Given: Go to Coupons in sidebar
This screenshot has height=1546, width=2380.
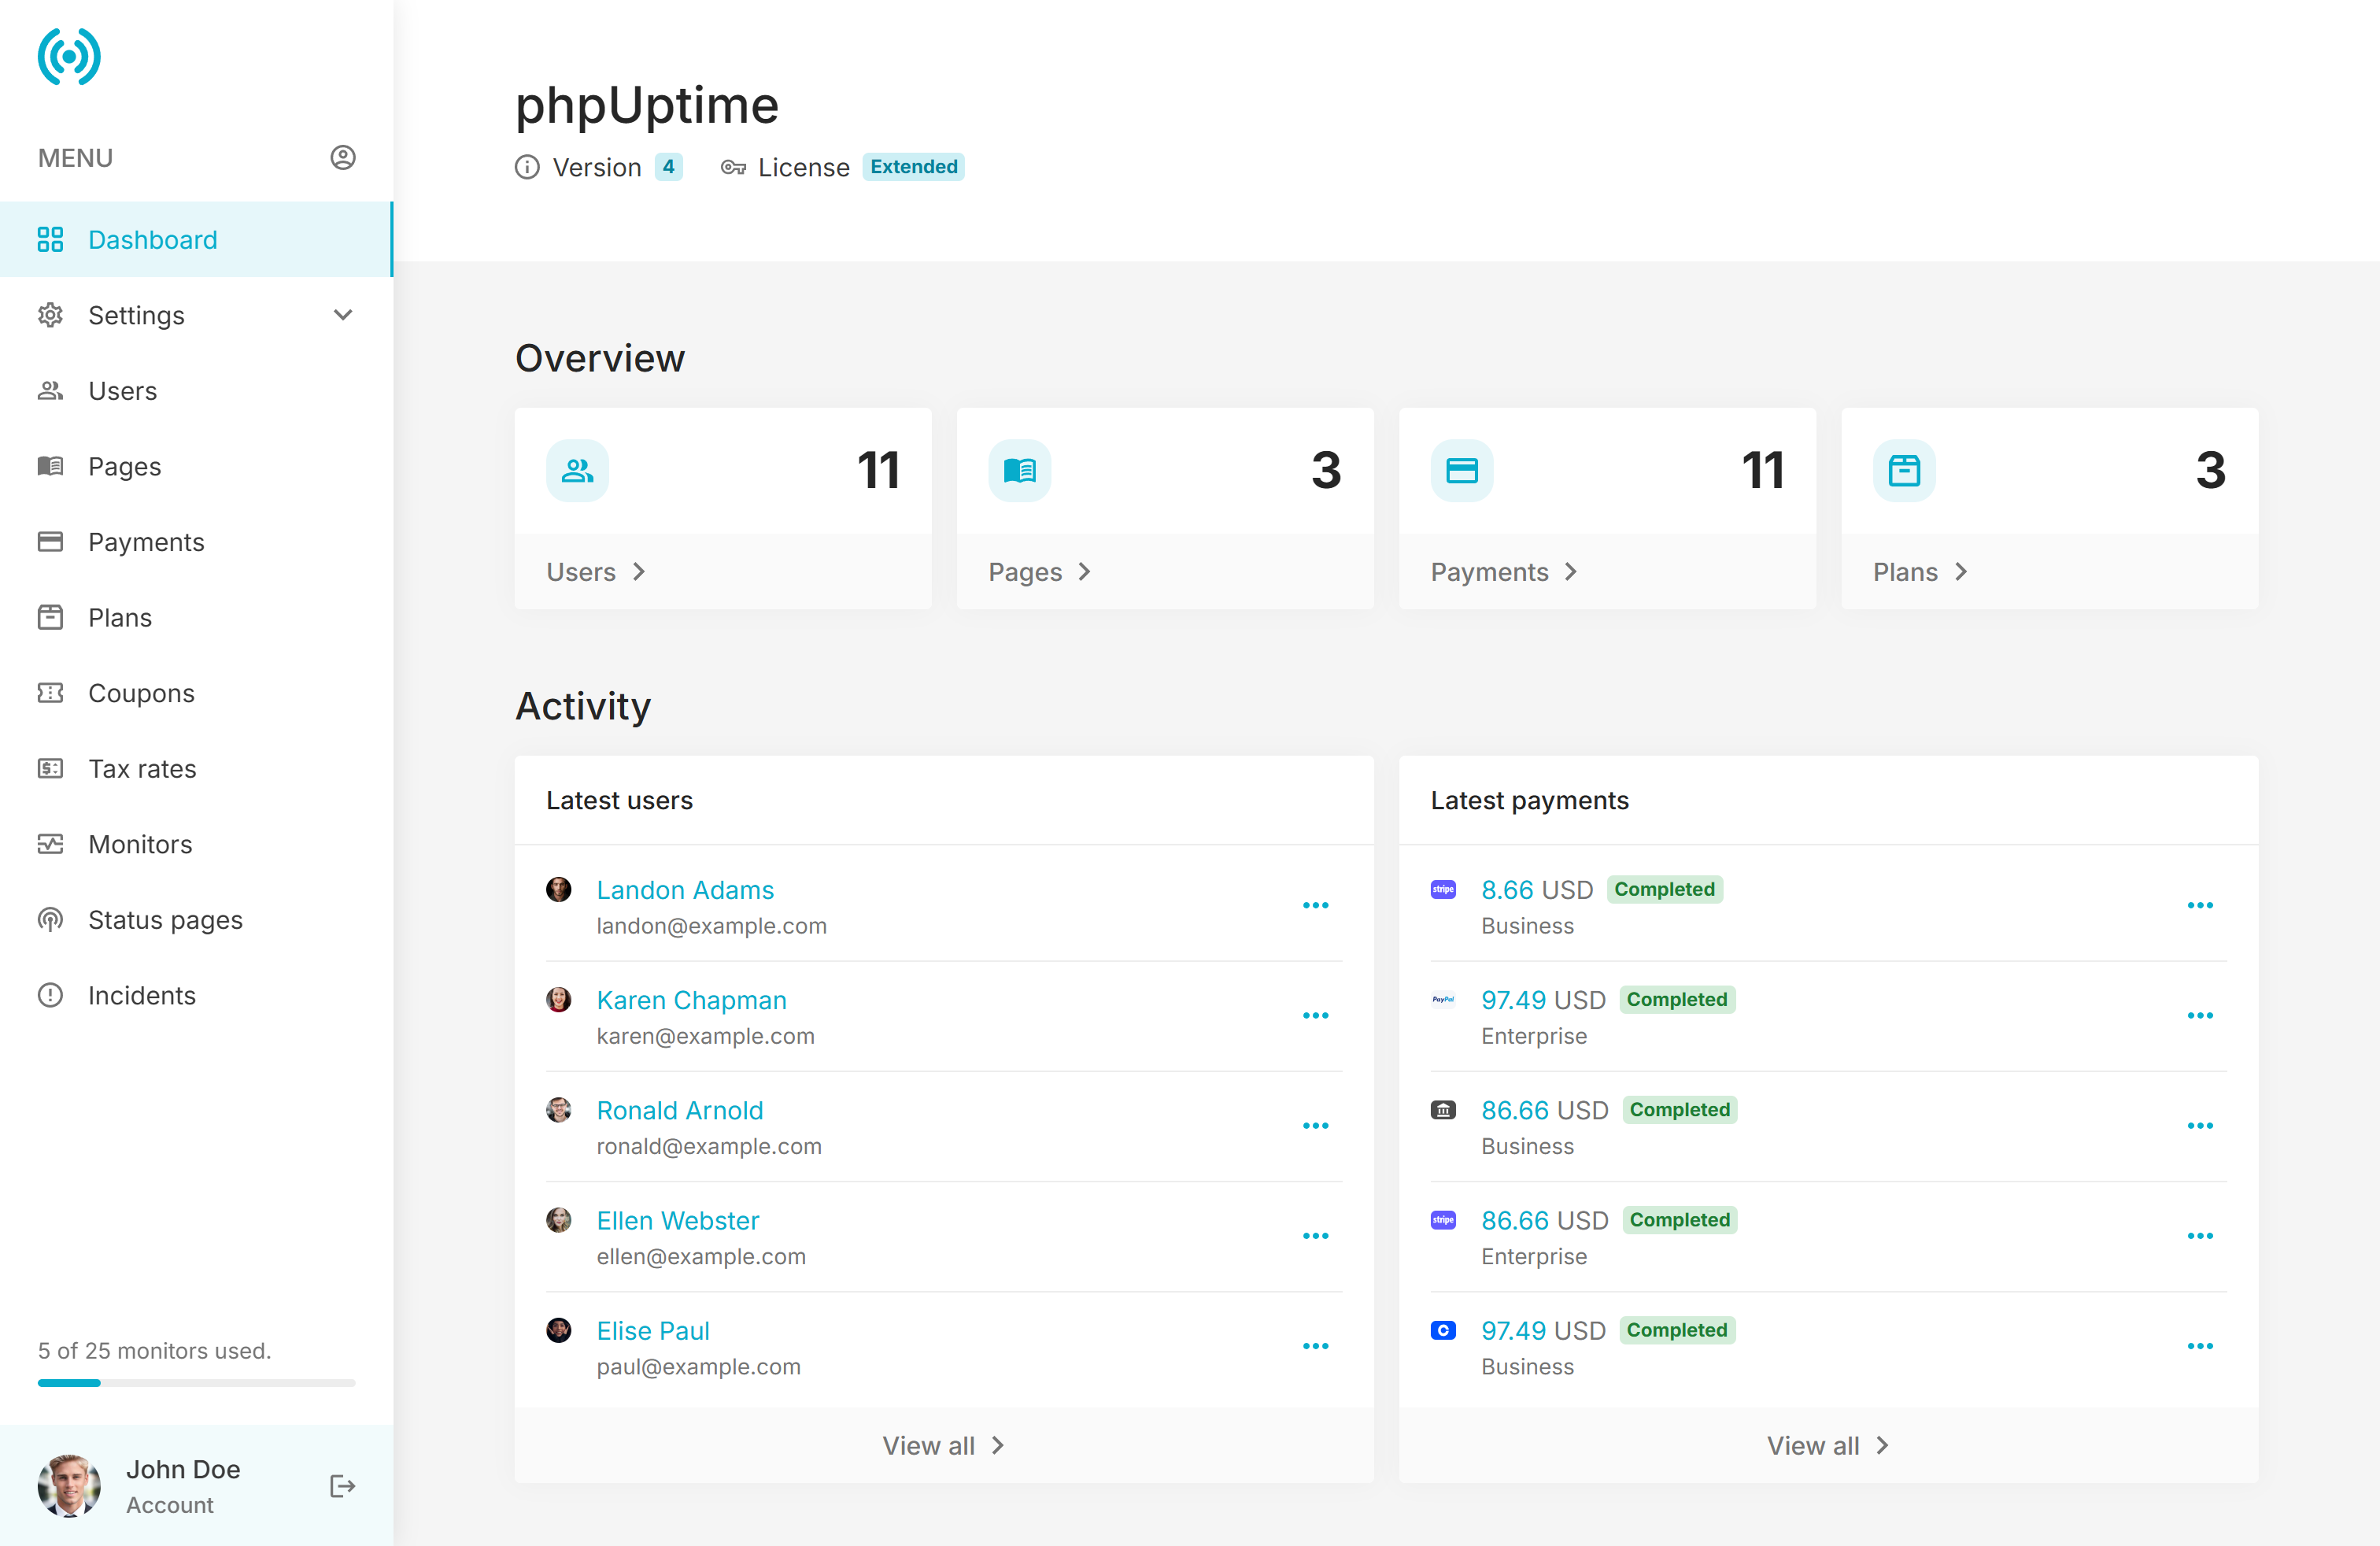Looking at the screenshot, I should pyautogui.click(x=141, y=693).
